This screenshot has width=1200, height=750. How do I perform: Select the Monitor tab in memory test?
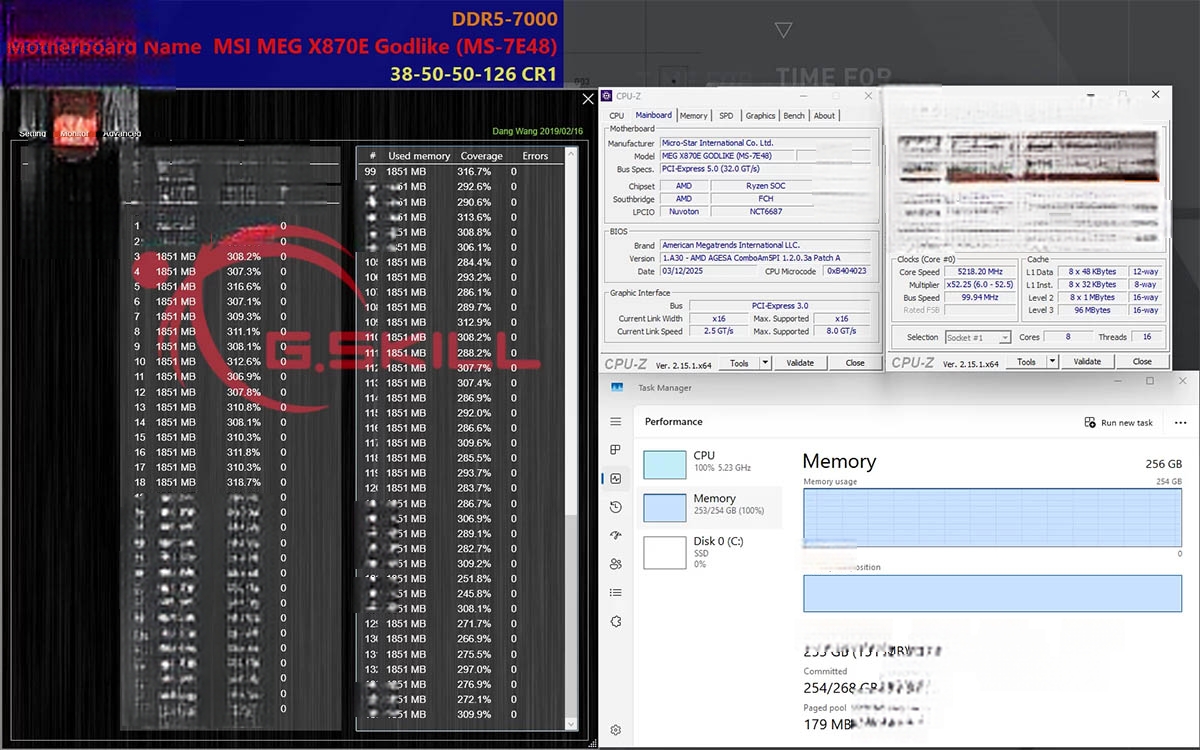tap(75, 133)
